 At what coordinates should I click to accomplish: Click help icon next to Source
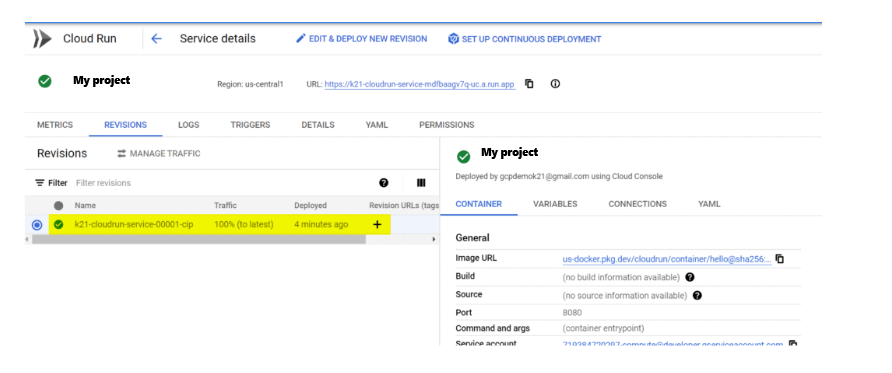[697, 295]
